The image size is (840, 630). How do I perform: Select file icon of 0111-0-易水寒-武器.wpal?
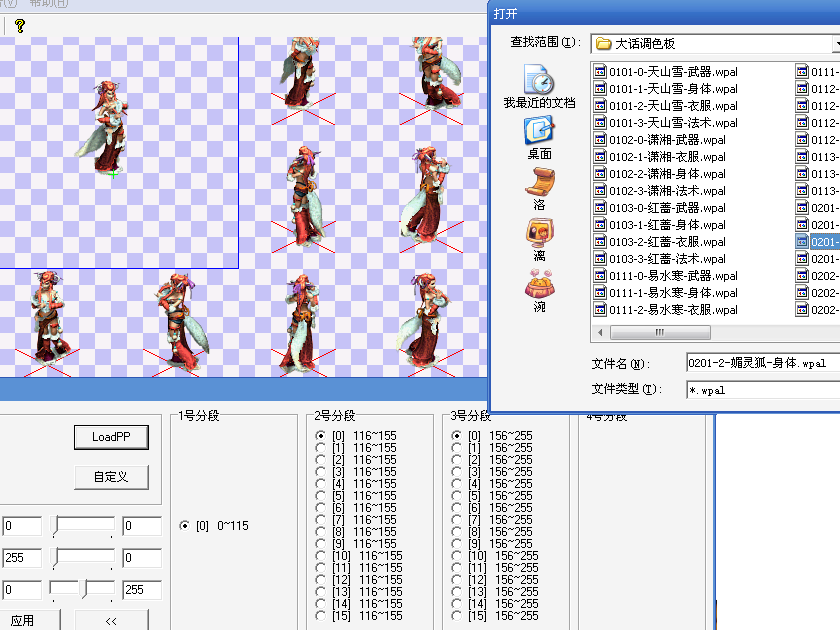600,276
